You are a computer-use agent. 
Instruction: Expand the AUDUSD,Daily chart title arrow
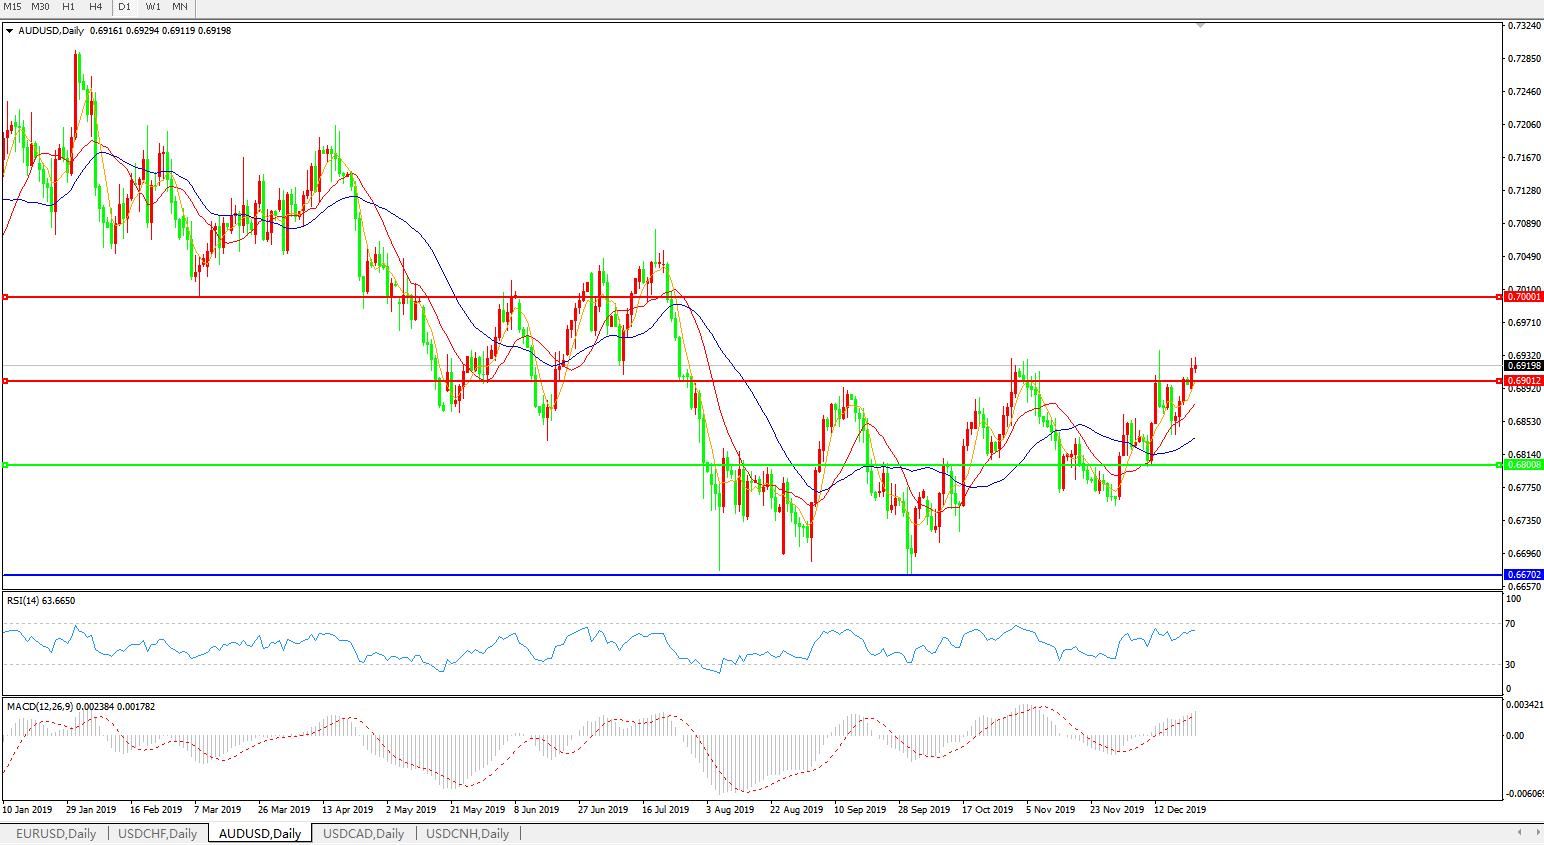pyautogui.click(x=10, y=31)
